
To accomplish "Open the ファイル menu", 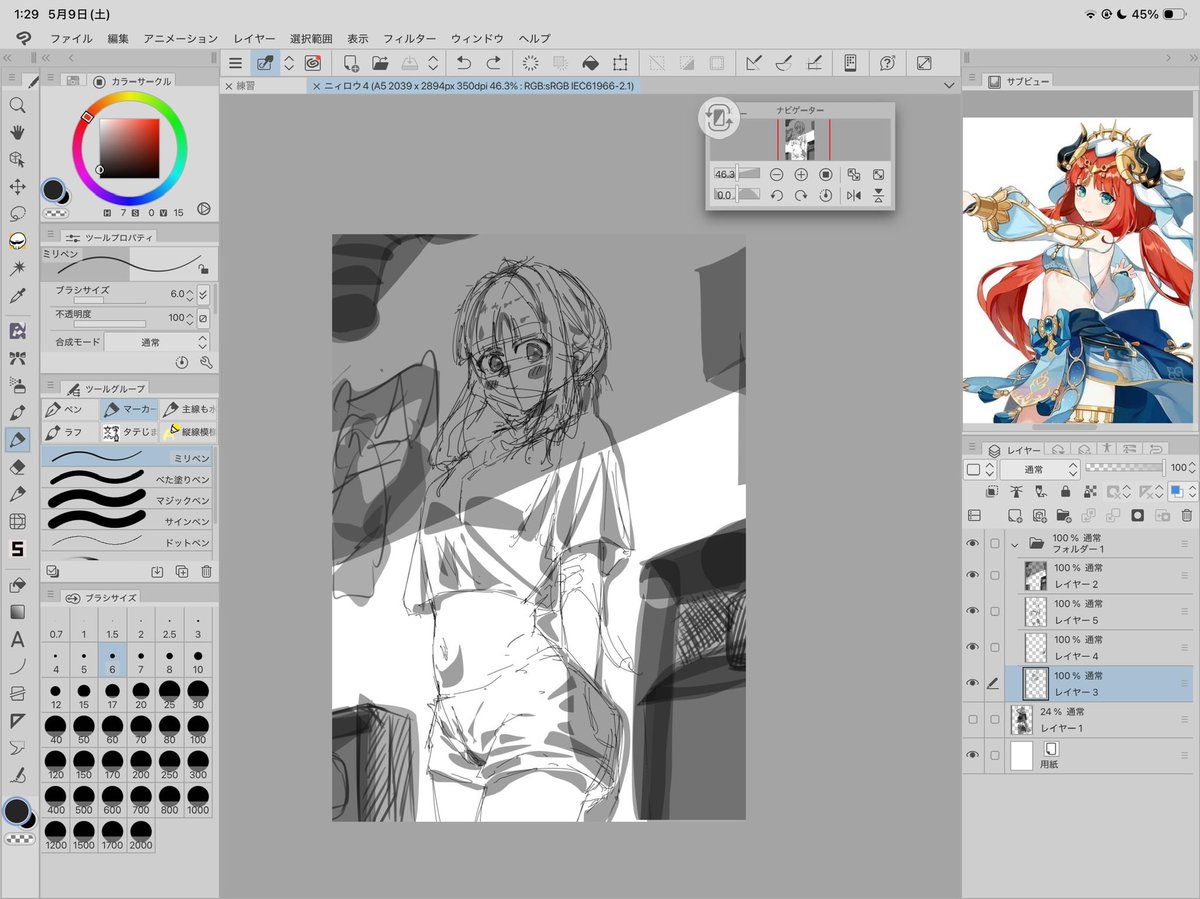I will coord(71,38).
